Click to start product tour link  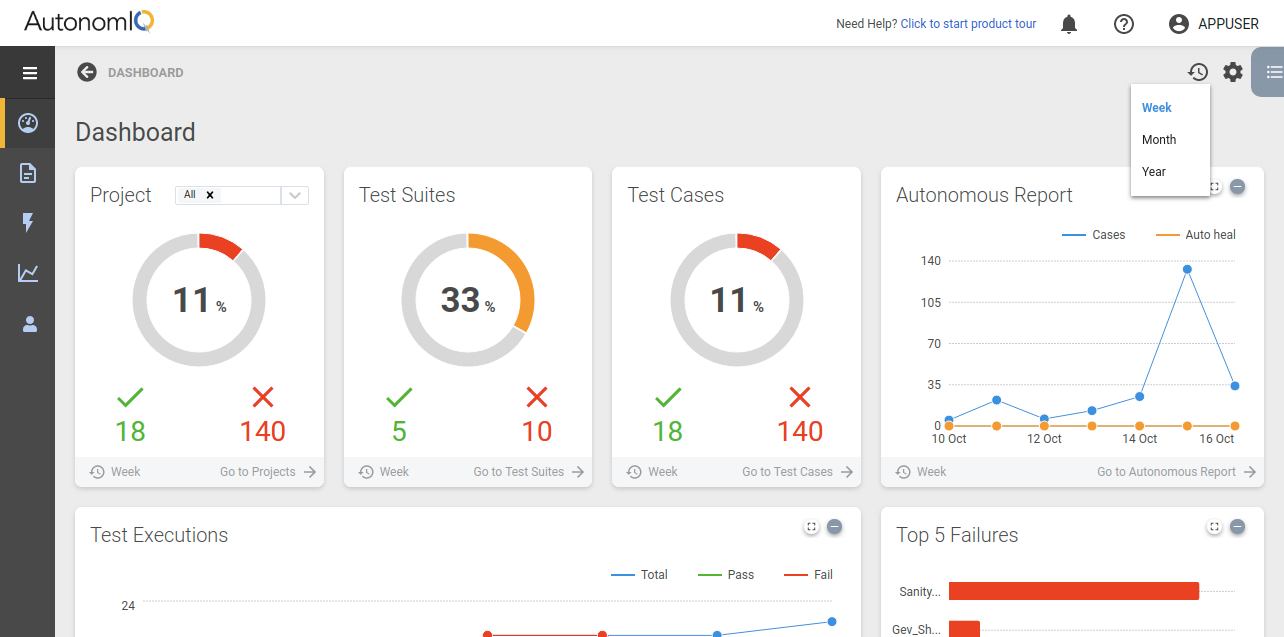(967, 24)
